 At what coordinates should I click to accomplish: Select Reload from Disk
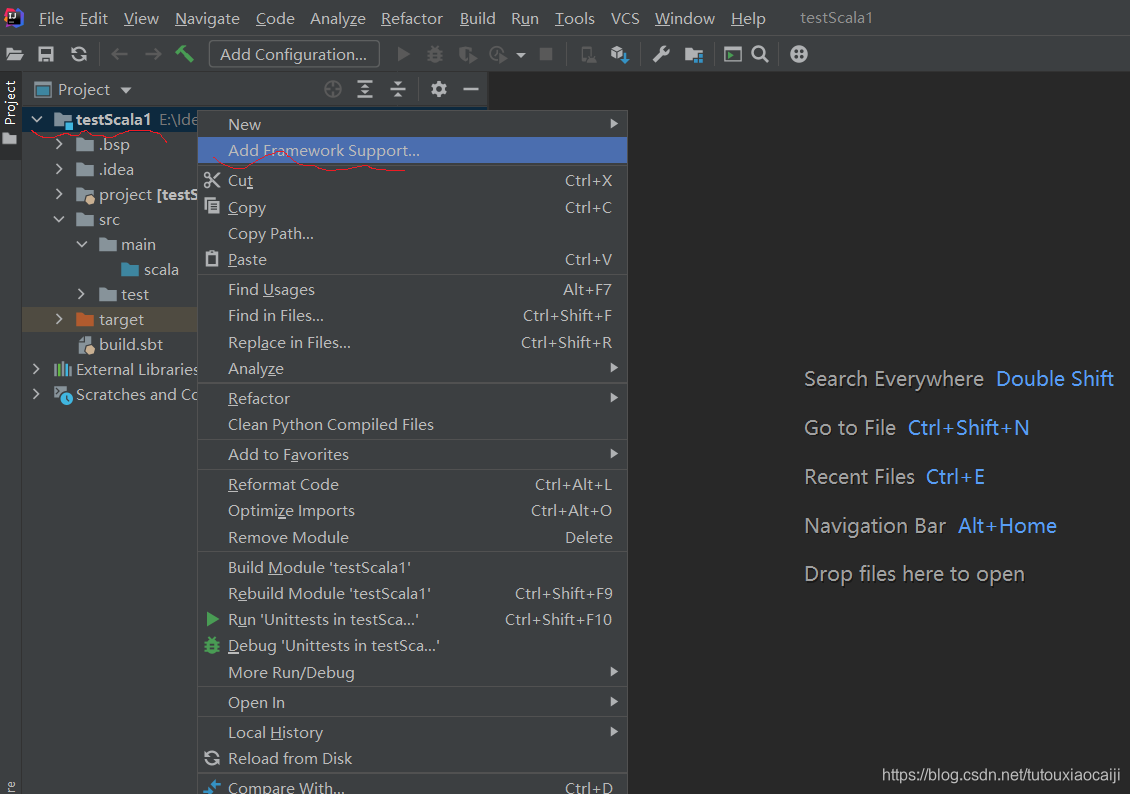pyautogui.click(x=412, y=758)
